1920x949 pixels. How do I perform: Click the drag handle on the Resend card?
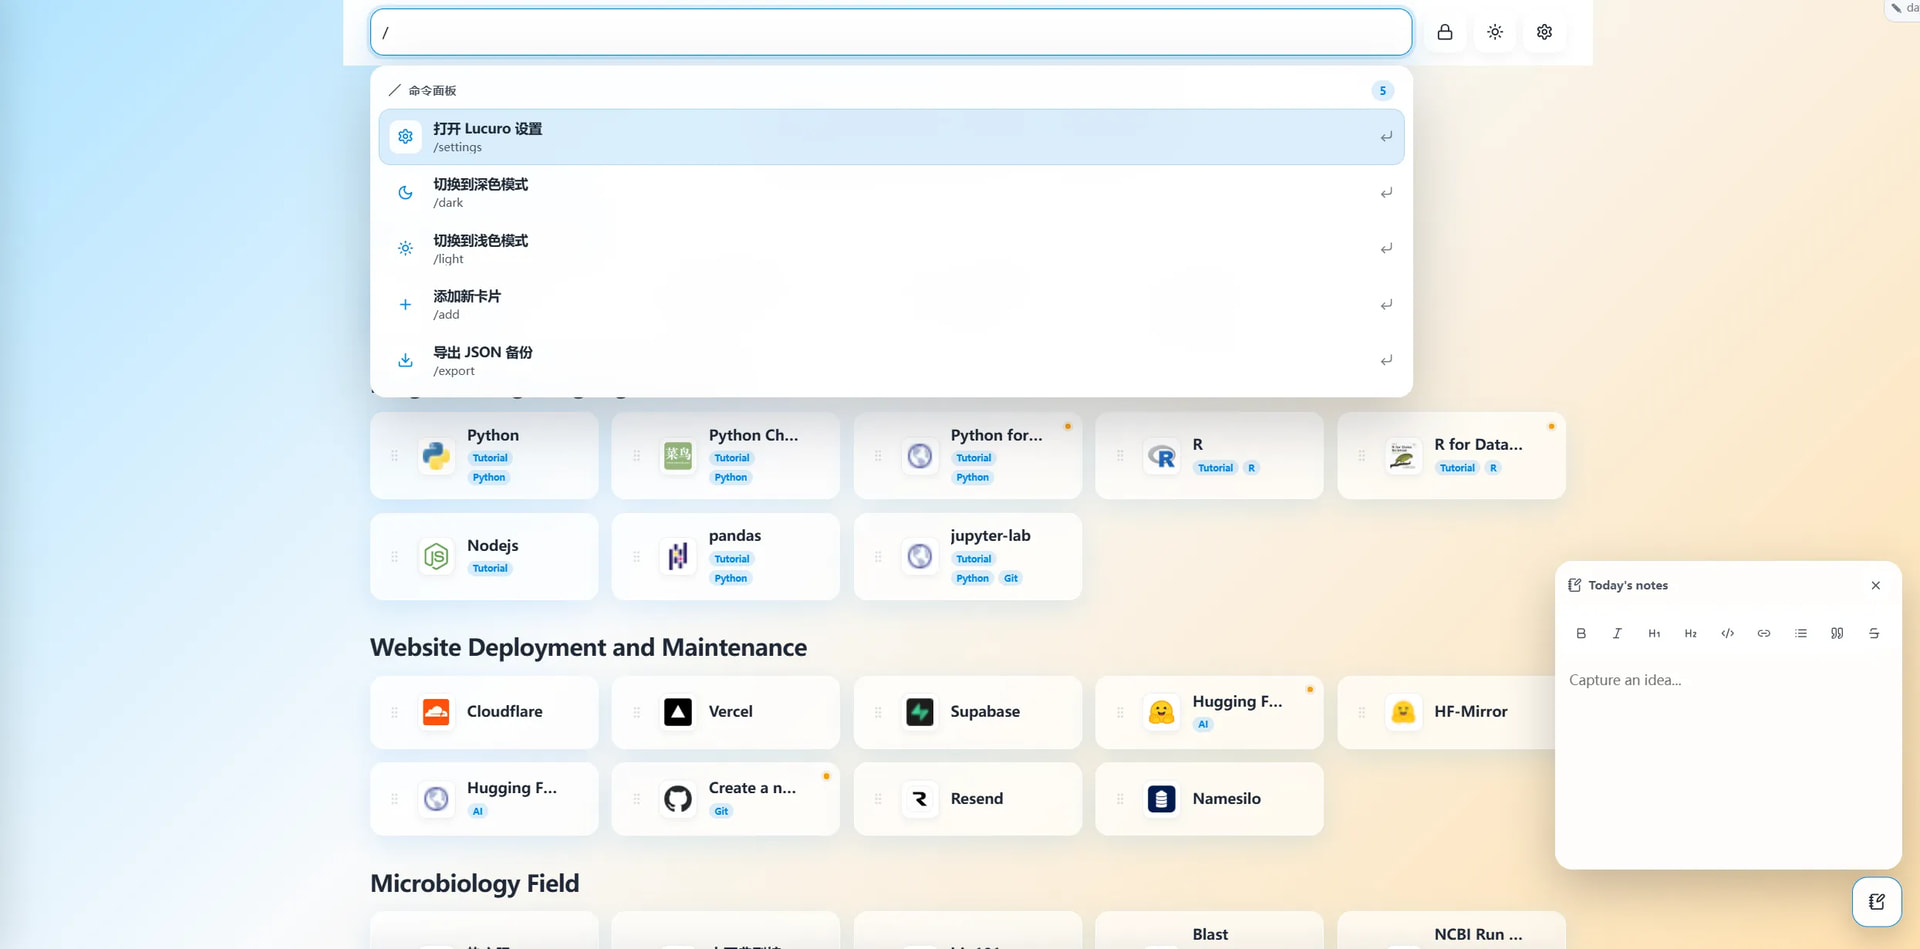(878, 799)
